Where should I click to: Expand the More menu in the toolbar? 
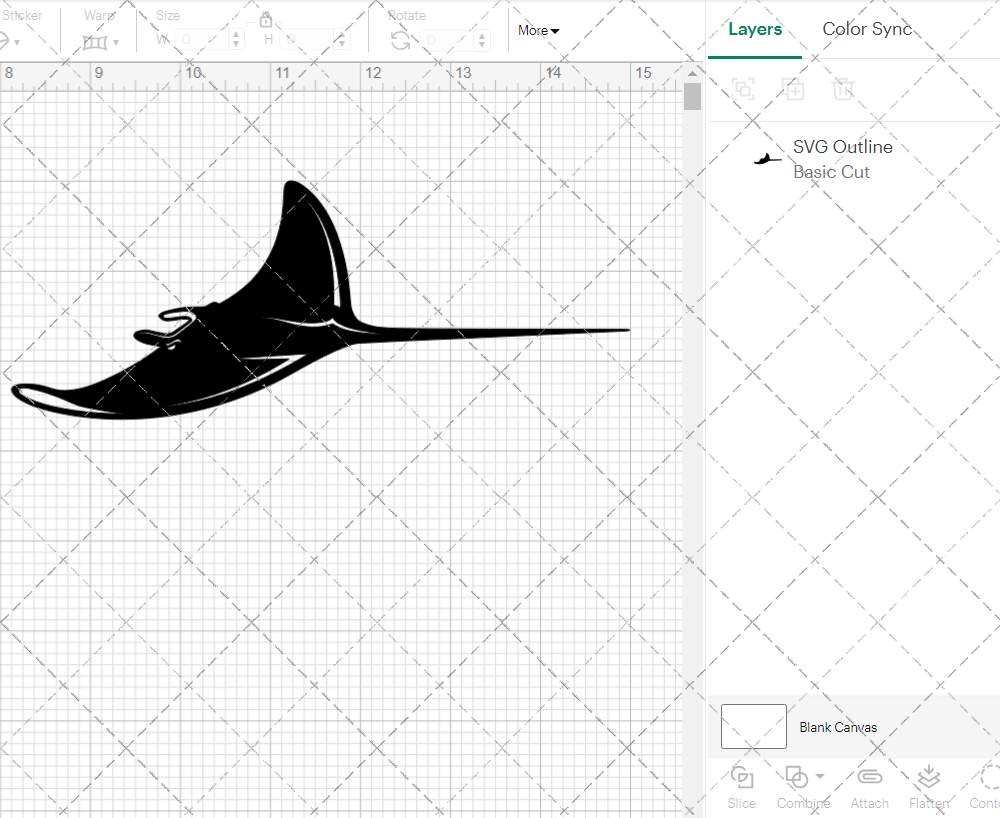point(538,31)
